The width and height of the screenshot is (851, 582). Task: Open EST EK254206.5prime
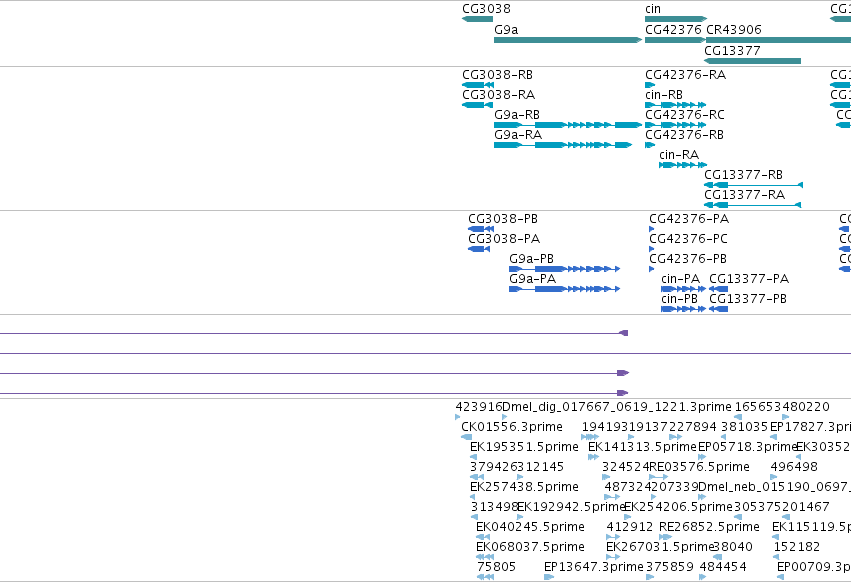point(628,517)
